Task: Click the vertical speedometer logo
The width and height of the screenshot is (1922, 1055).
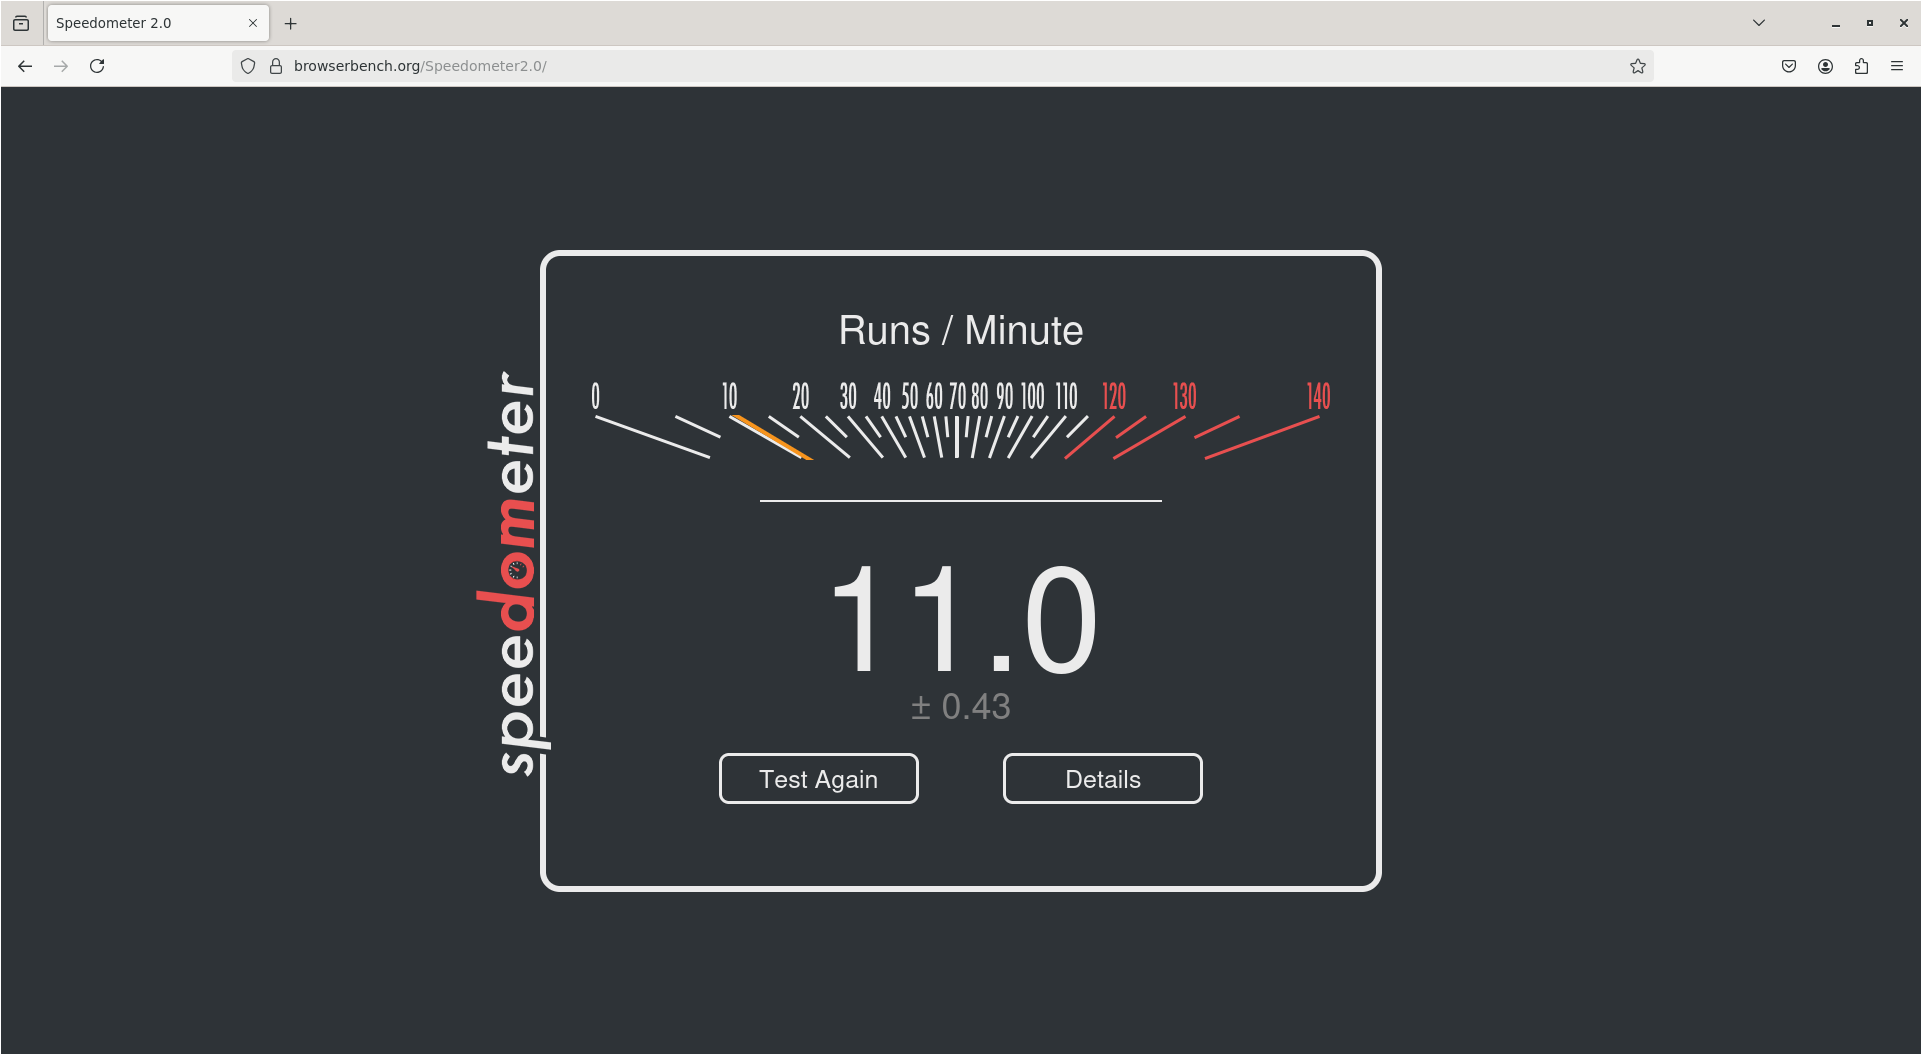Action: coord(512,573)
